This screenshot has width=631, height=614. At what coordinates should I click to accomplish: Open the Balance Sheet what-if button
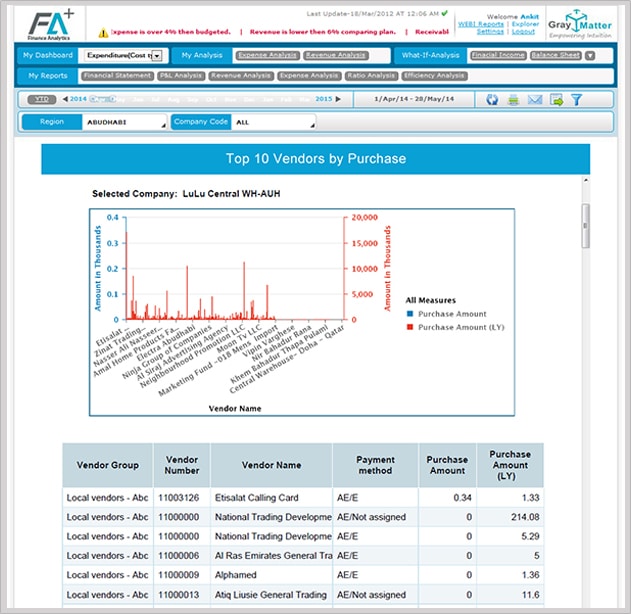click(556, 55)
